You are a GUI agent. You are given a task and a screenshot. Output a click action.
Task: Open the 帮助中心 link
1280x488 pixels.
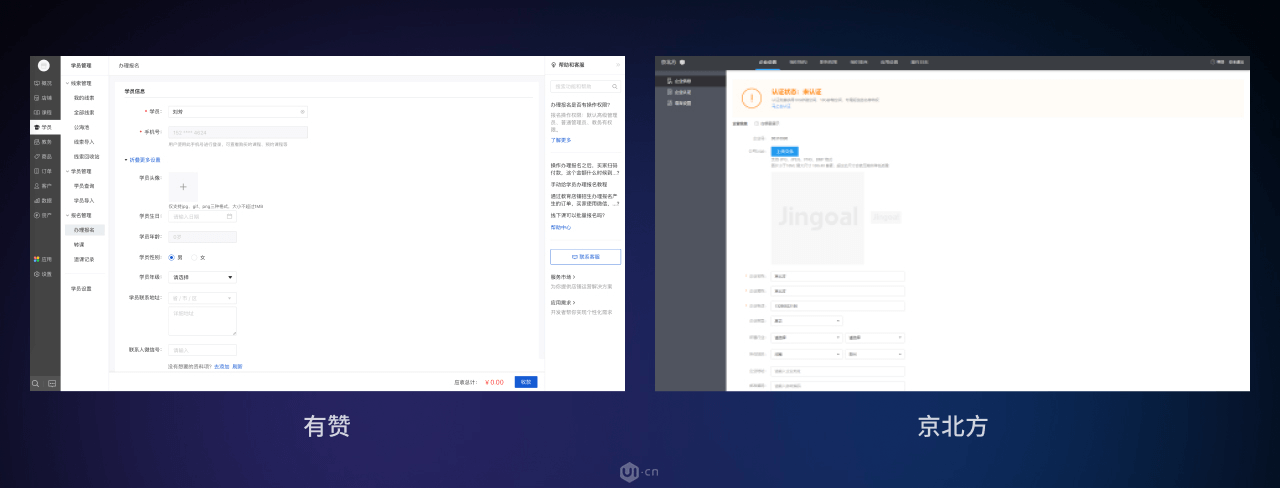click(560, 227)
